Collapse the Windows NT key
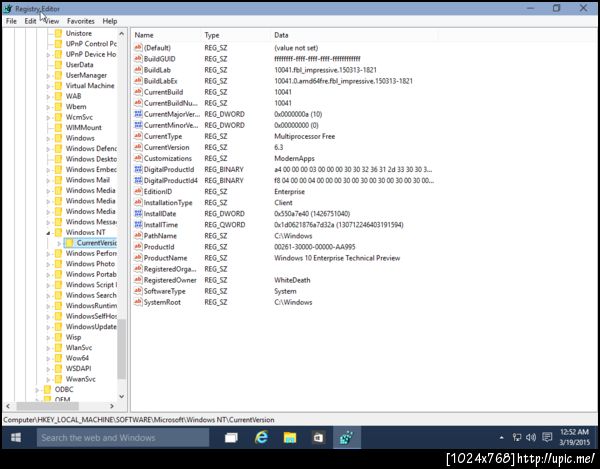The height and width of the screenshot is (469, 600). pos(48,233)
